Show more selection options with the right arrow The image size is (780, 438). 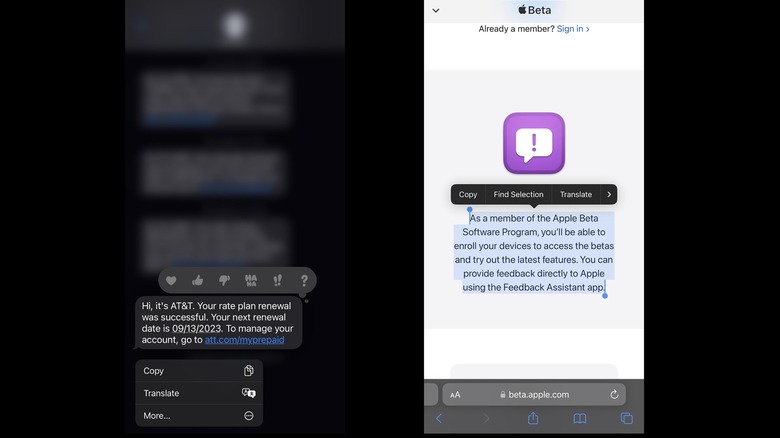click(x=609, y=195)
